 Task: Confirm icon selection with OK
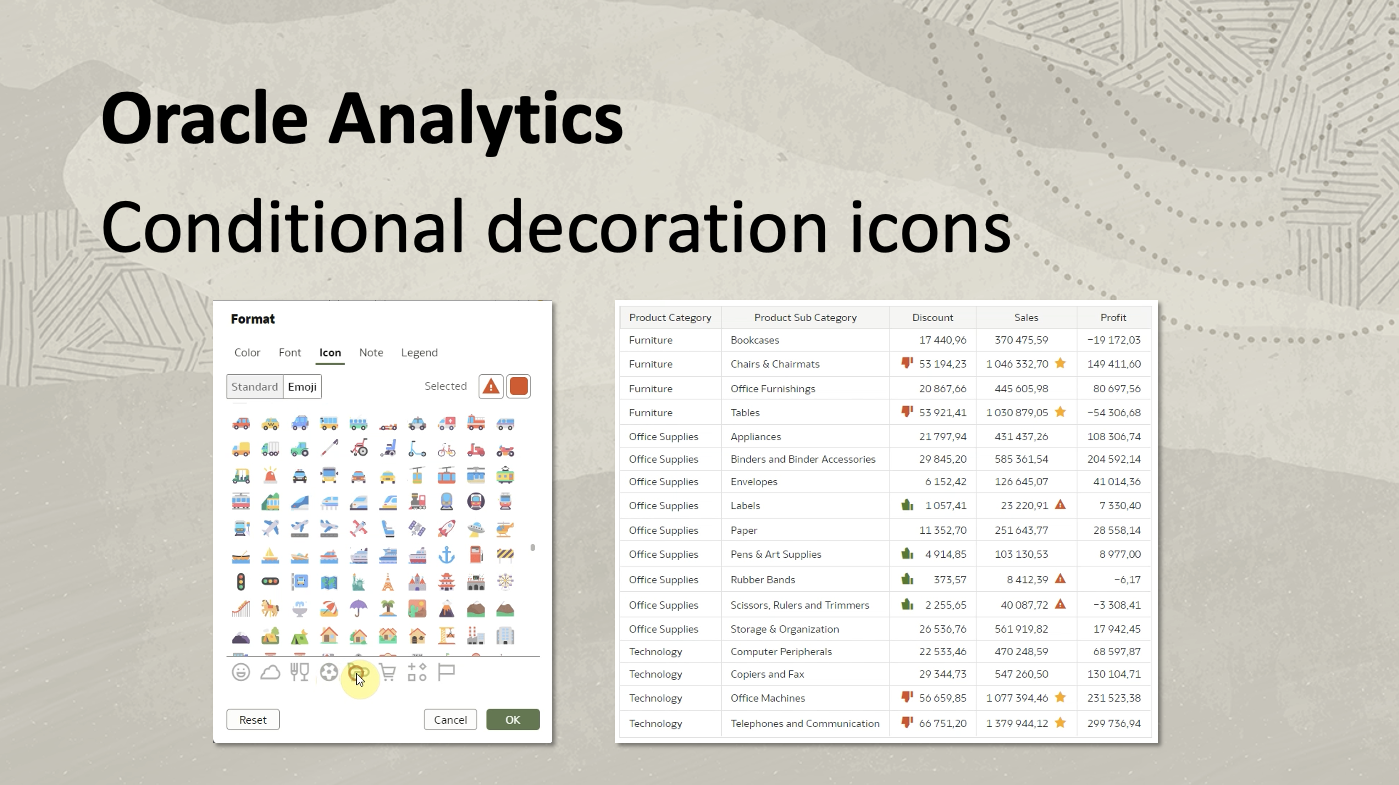point(512,719)
